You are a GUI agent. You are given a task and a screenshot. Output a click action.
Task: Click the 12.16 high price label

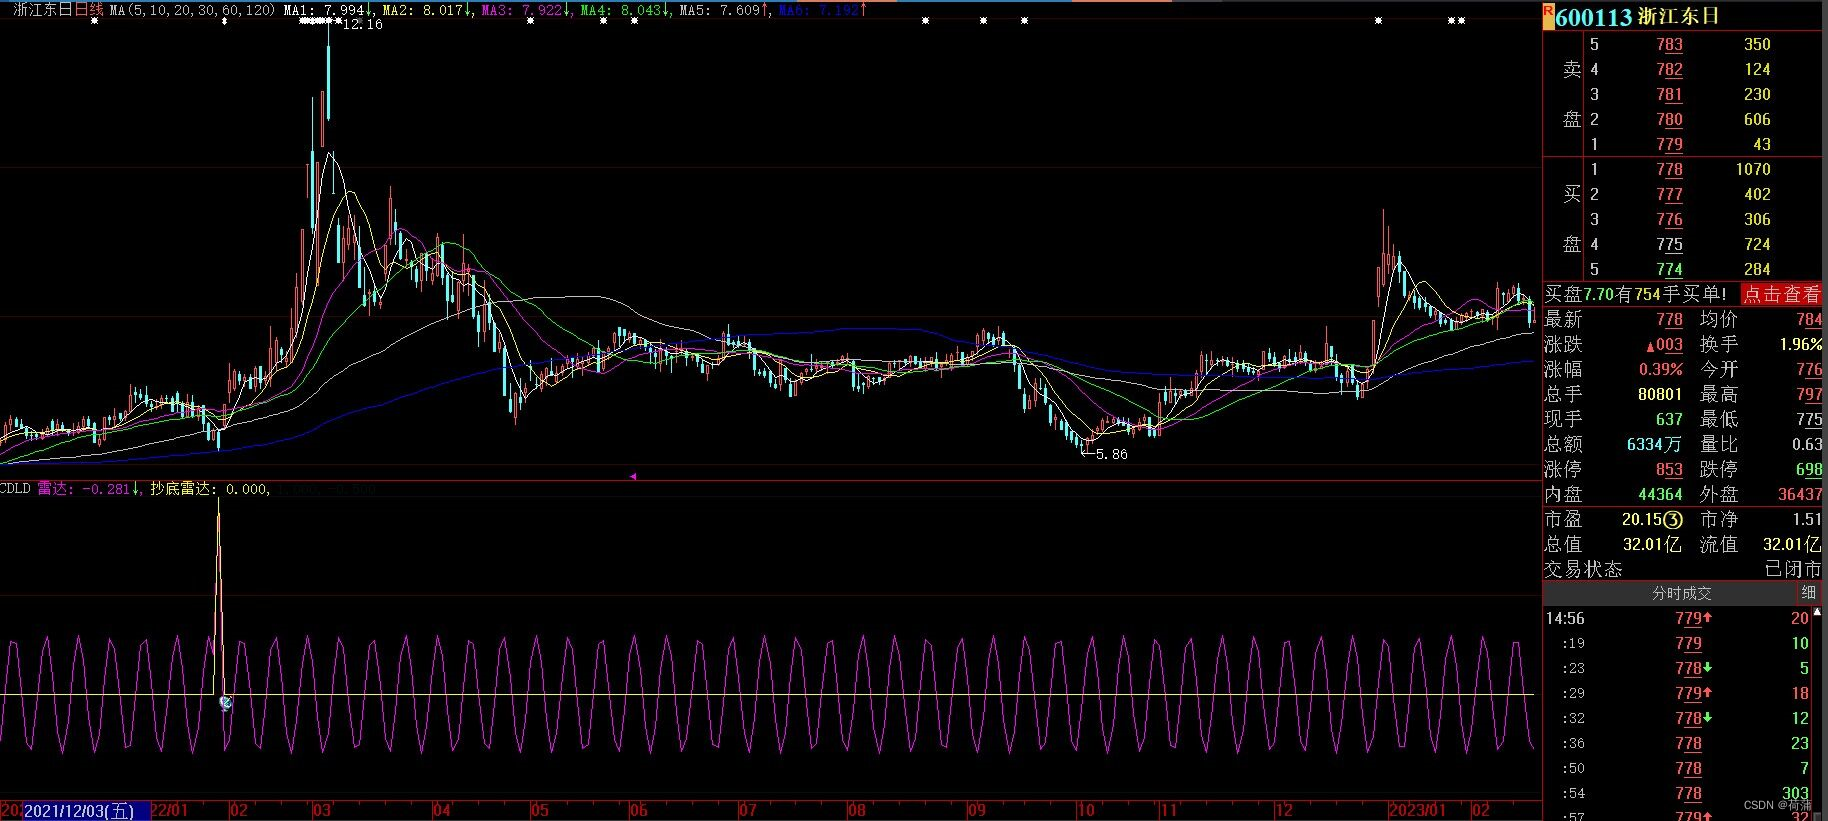coord(362,24)
